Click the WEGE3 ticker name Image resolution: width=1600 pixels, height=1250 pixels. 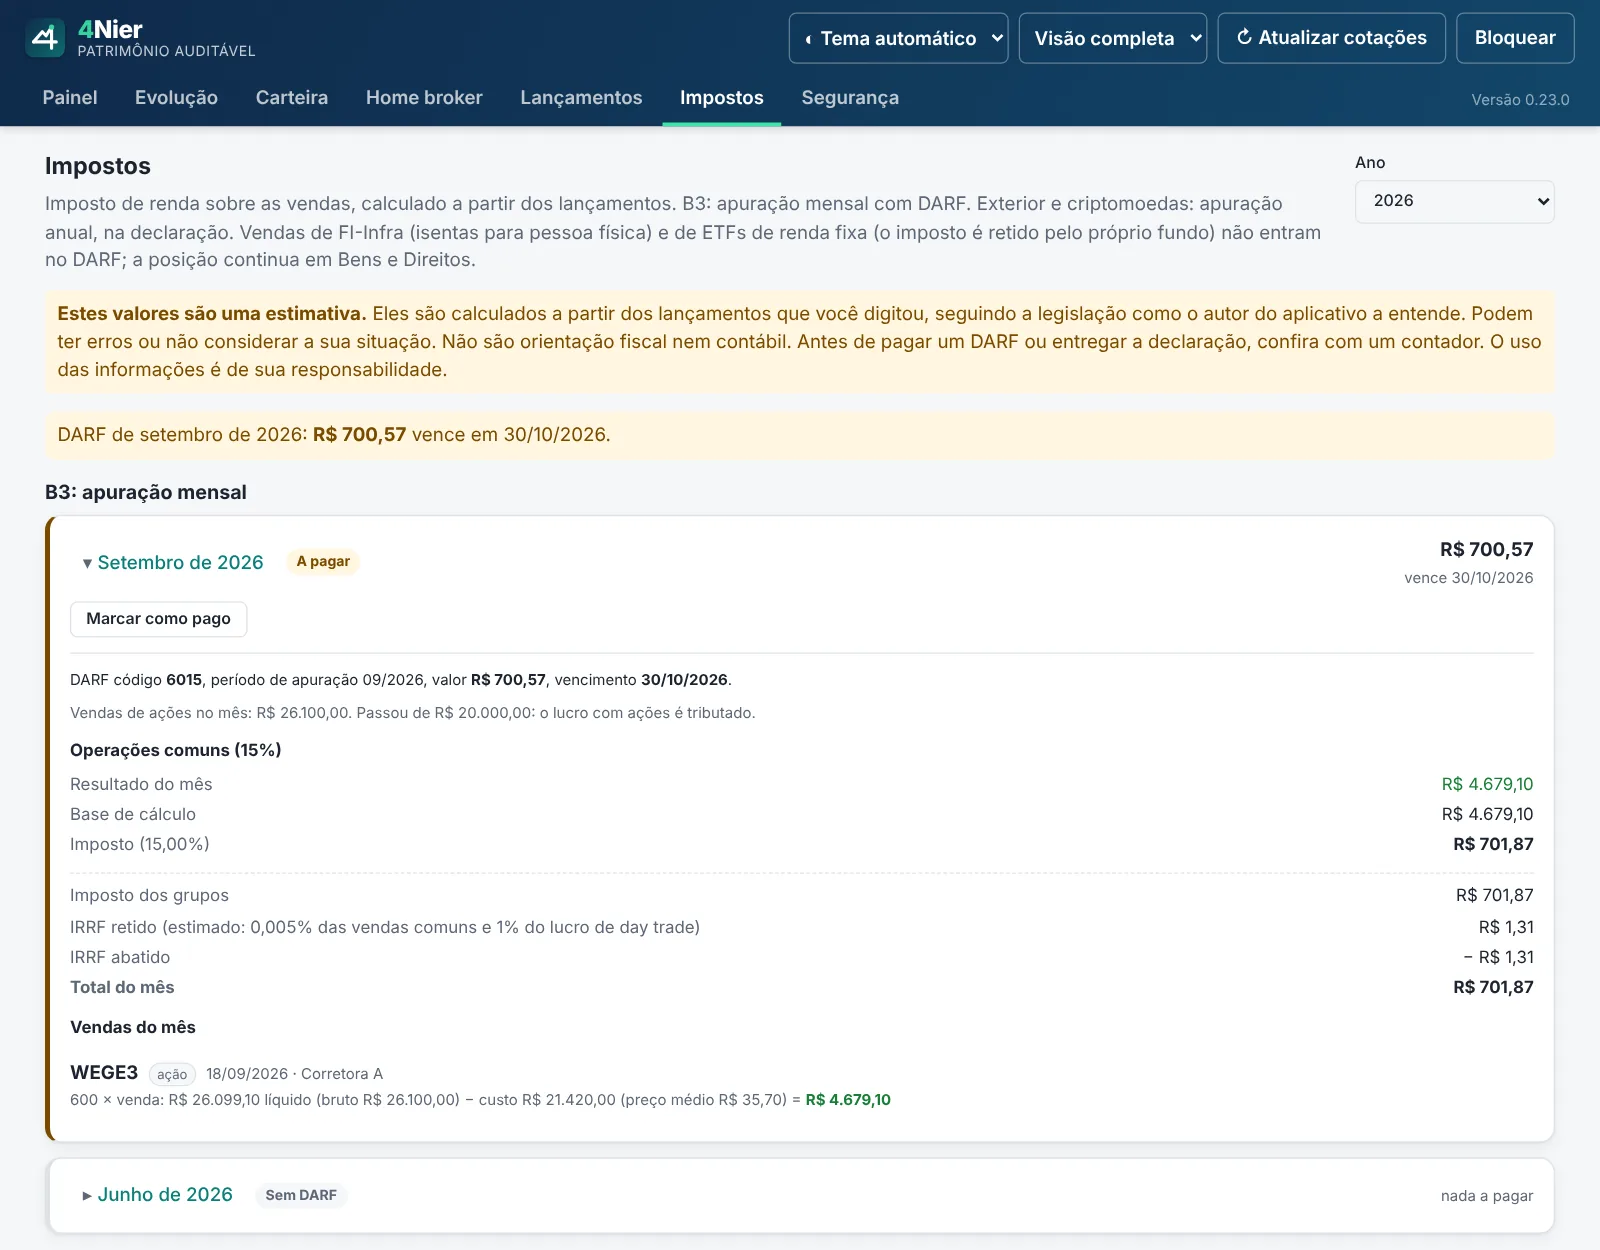104,1072
